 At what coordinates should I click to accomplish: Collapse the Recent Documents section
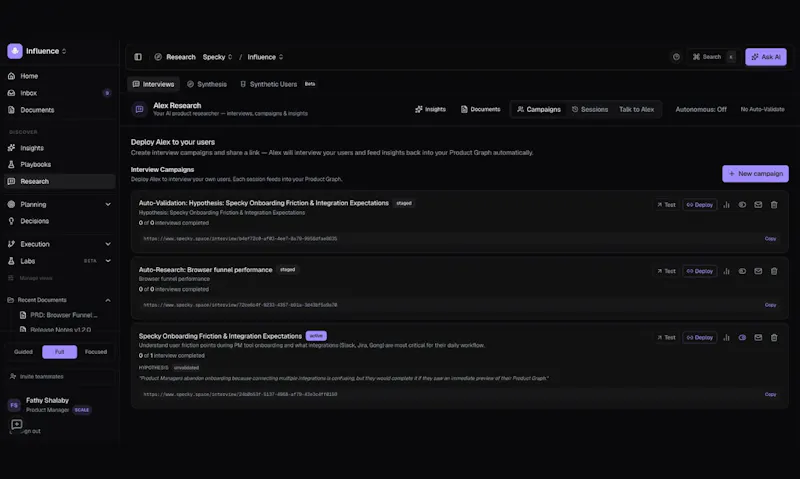108,300
